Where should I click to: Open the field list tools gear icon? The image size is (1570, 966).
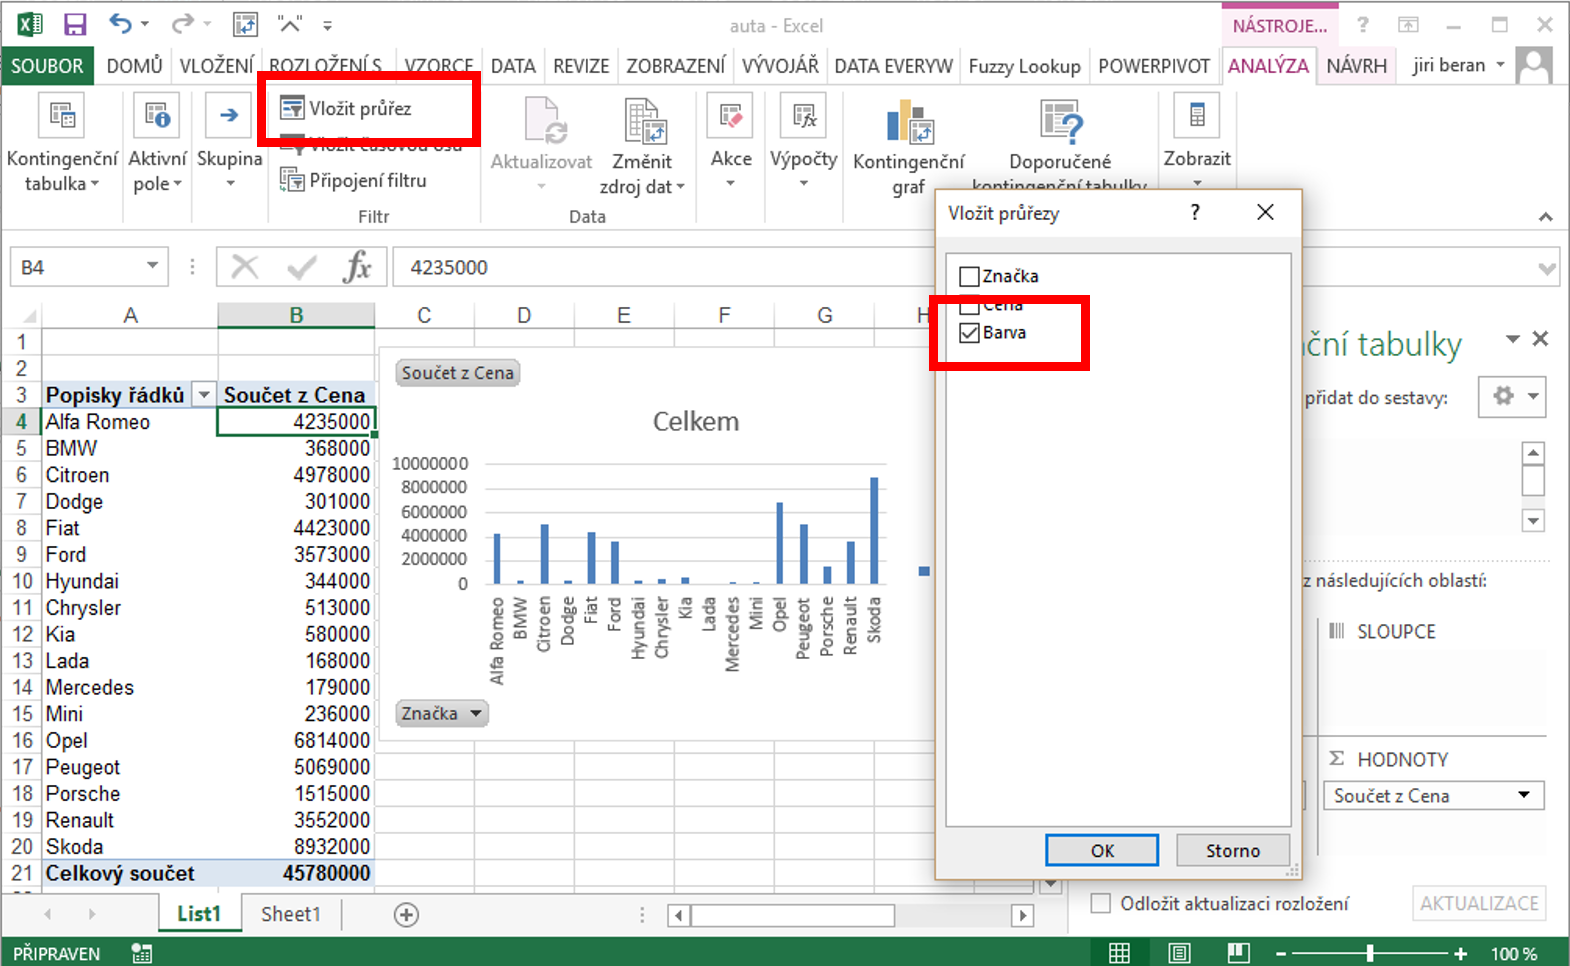coord(1514,396)
